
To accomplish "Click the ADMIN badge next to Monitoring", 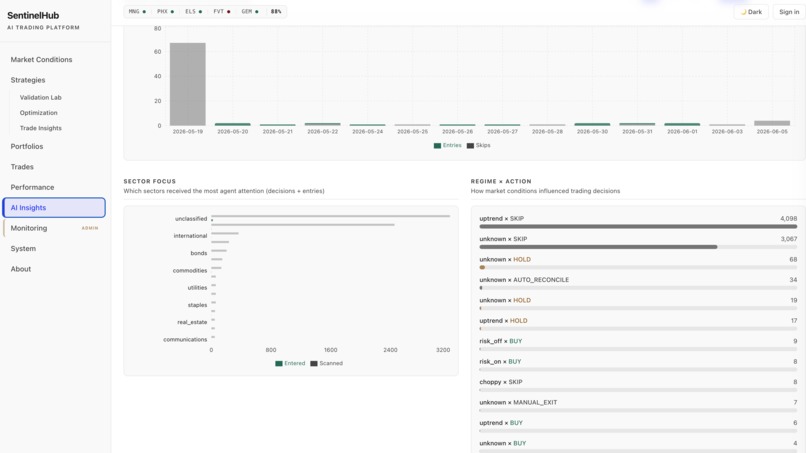I will pos(90,228).
